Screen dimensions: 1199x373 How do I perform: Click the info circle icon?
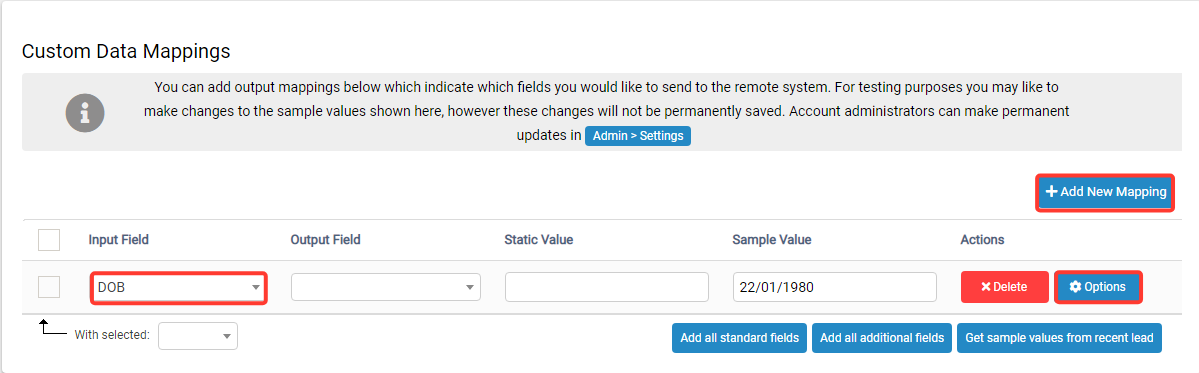[84, 114]
